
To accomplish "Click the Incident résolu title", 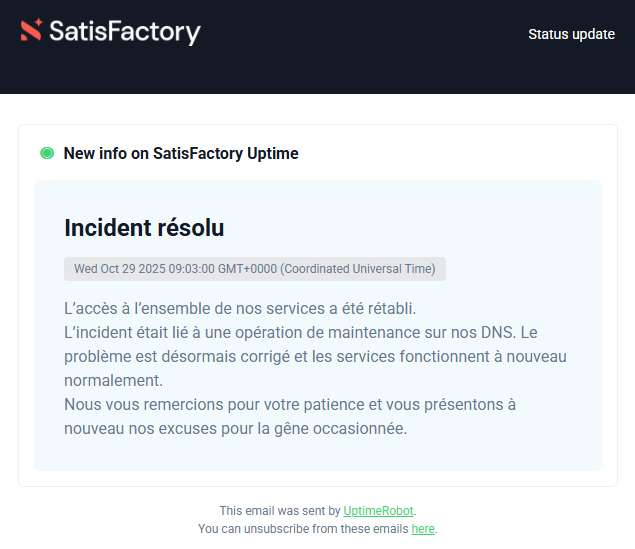I will 144,228.
